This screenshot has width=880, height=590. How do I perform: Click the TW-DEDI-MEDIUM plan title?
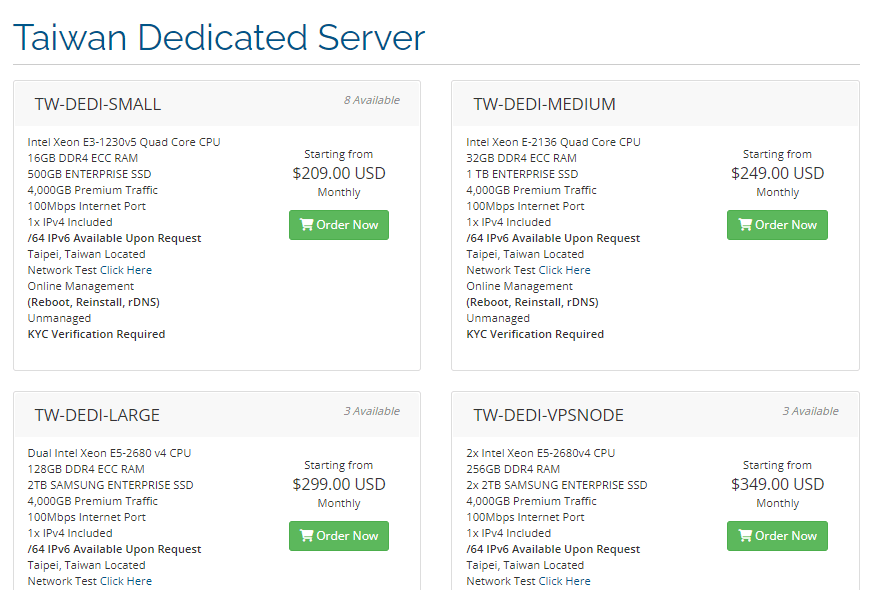[x=544, y=104]
